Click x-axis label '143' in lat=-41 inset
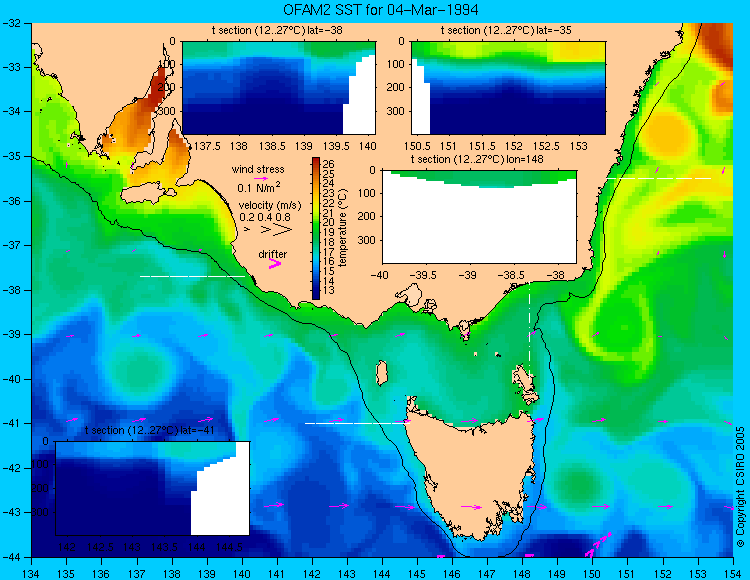The image size is (750, 580). (132, 547)
